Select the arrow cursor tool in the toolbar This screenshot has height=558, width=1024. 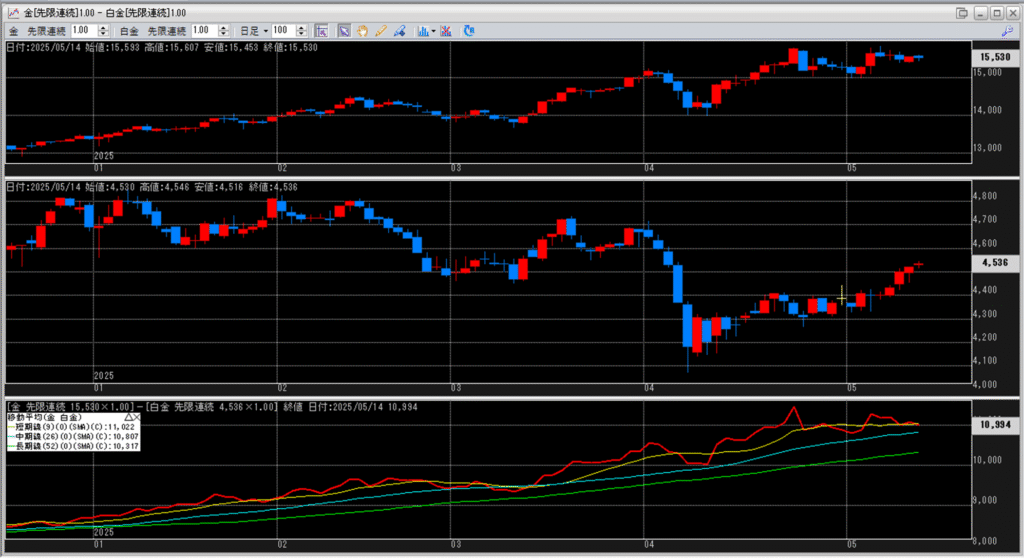point(344,31)
